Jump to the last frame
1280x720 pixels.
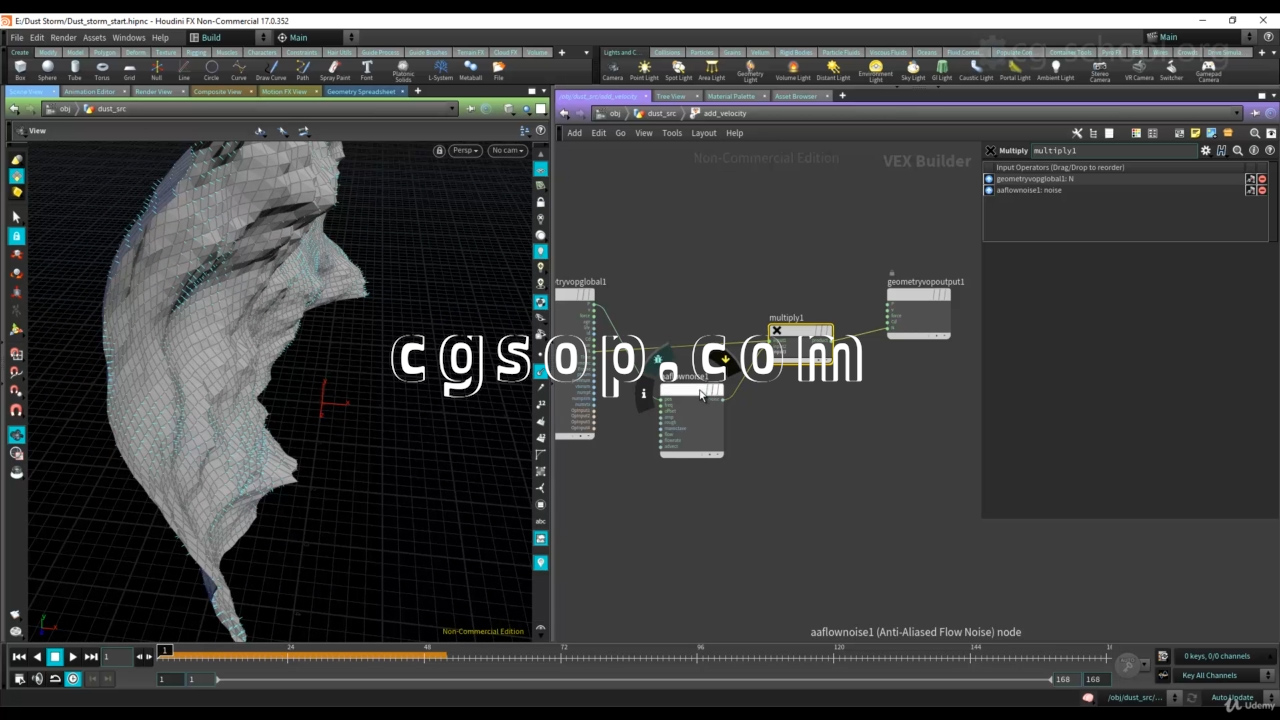[91, 657]
